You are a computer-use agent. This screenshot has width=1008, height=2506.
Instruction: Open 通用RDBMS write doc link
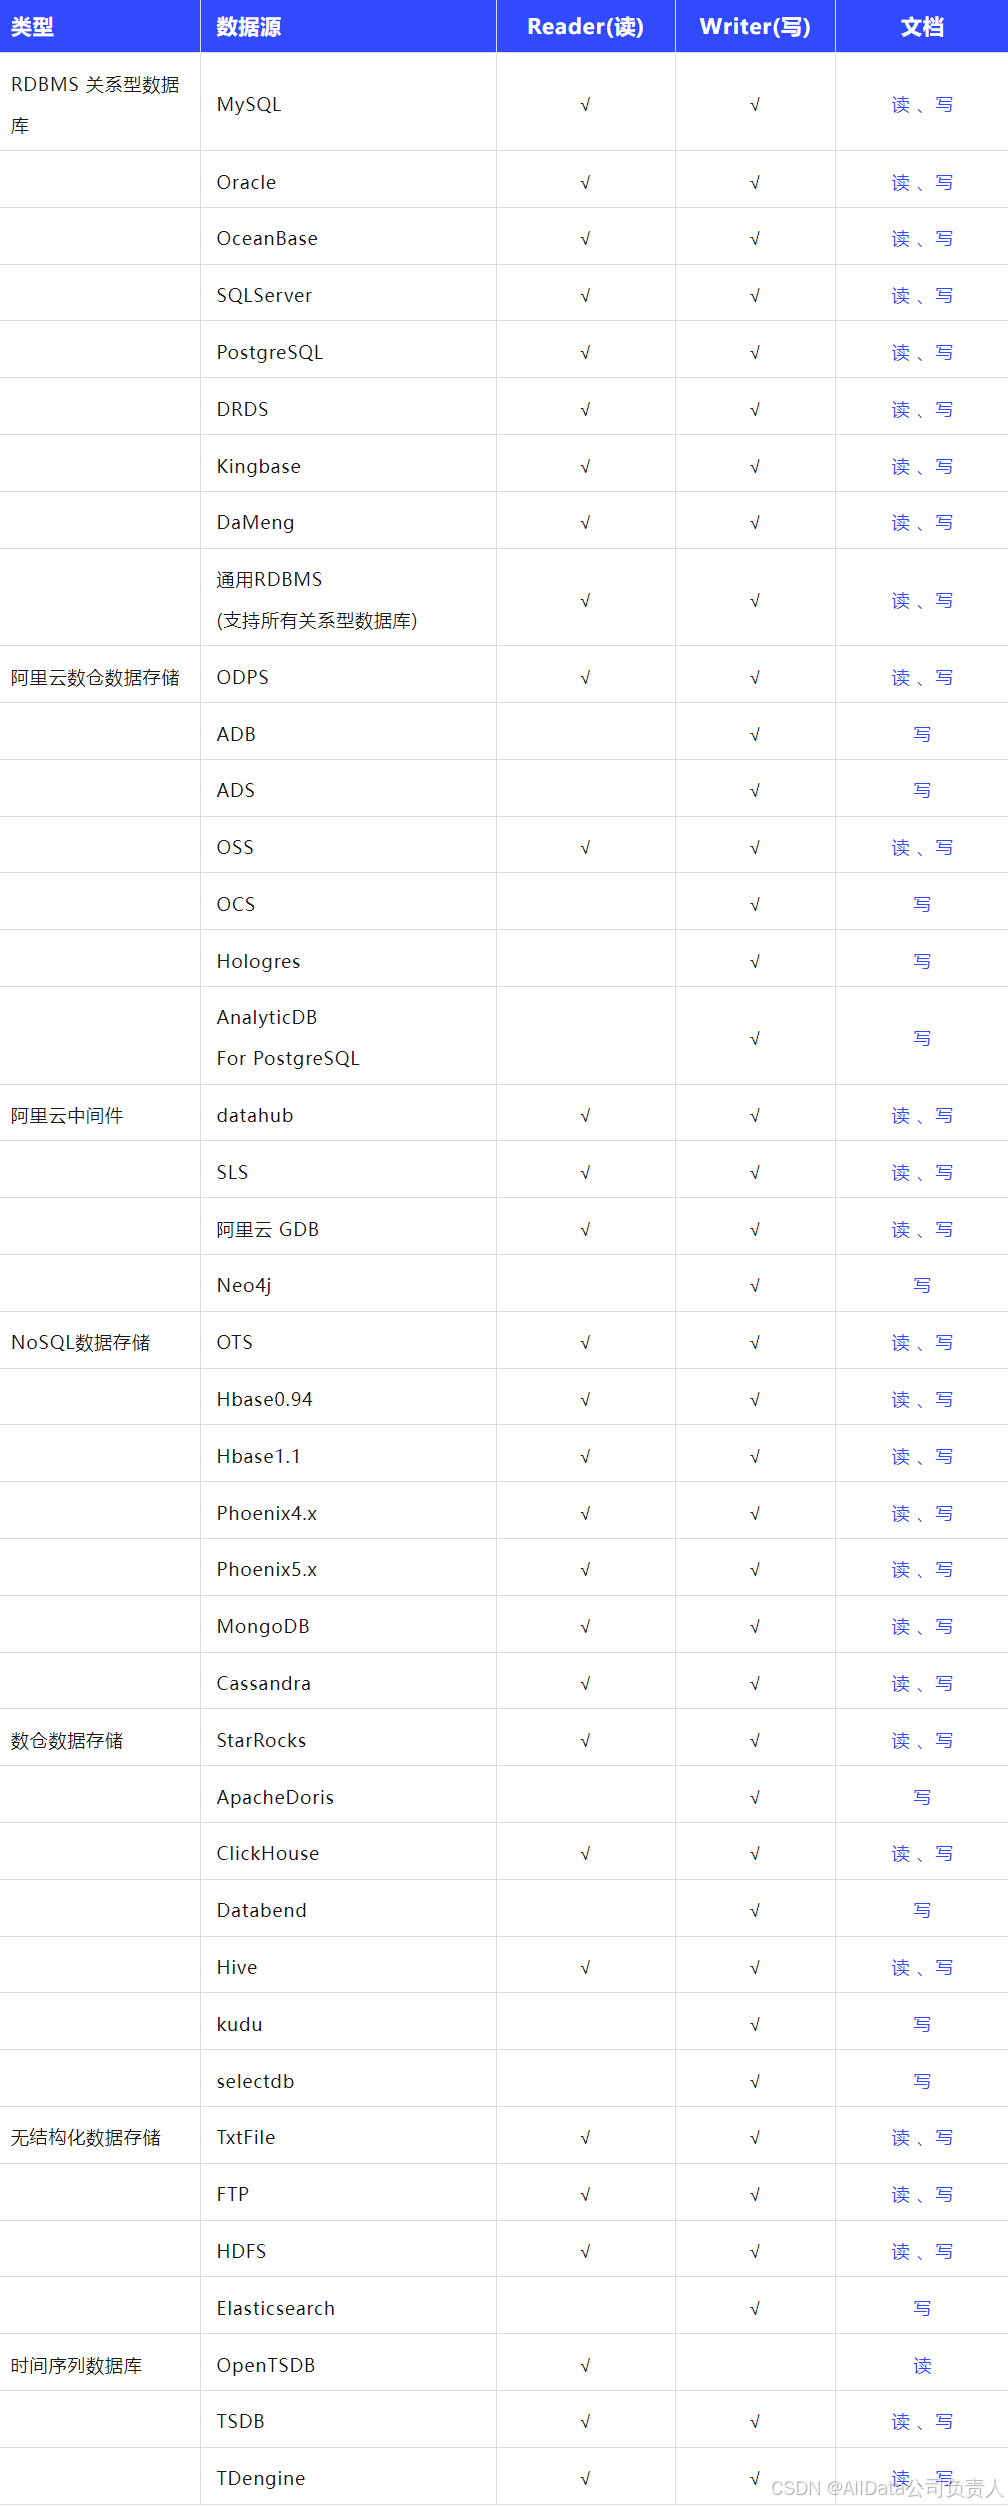(x=944, y=601)
